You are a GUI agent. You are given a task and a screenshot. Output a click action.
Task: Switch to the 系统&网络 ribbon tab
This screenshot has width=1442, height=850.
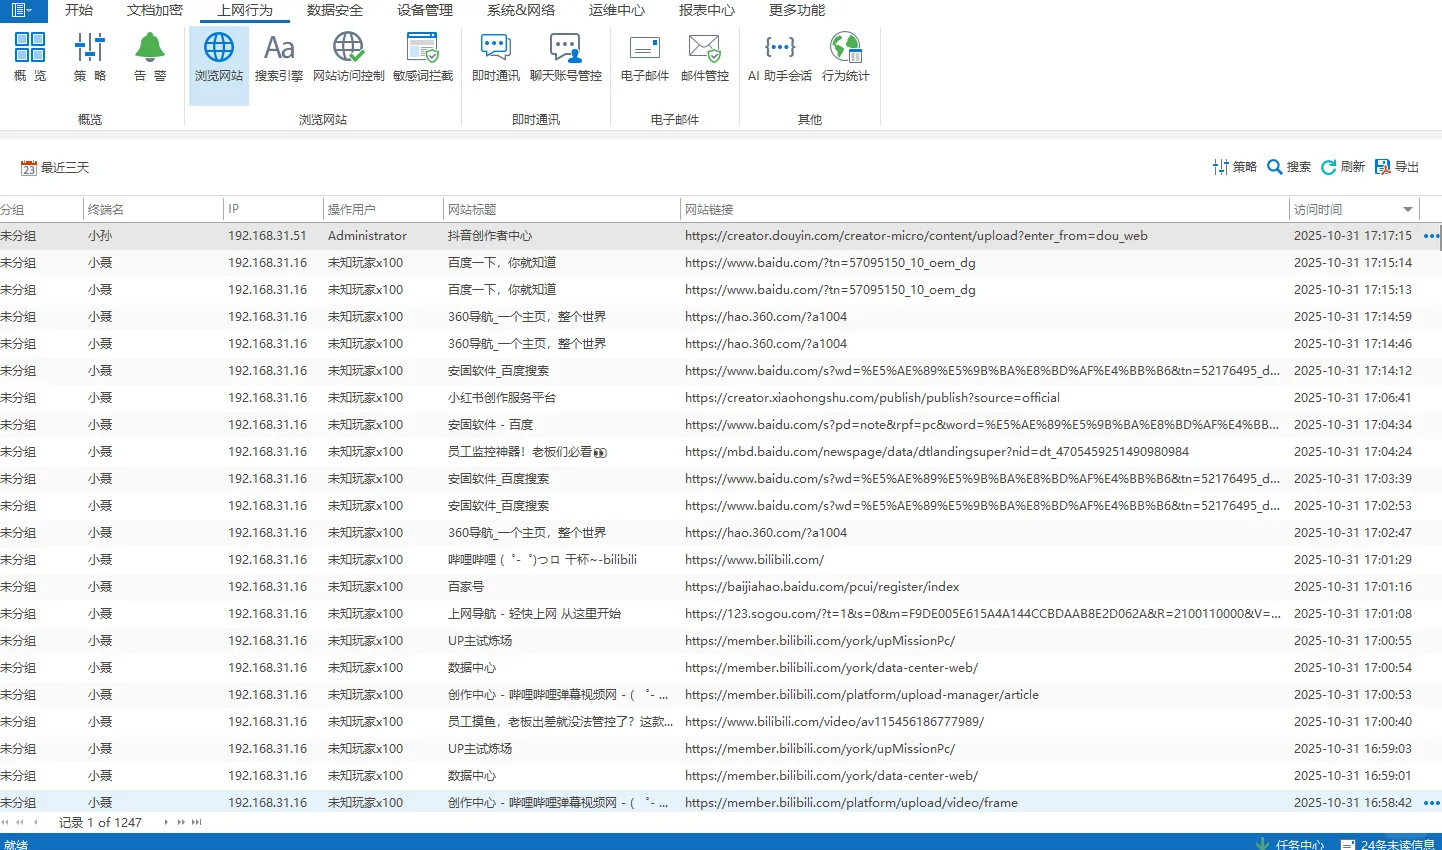pyautogui.click(x=520, y=10)
